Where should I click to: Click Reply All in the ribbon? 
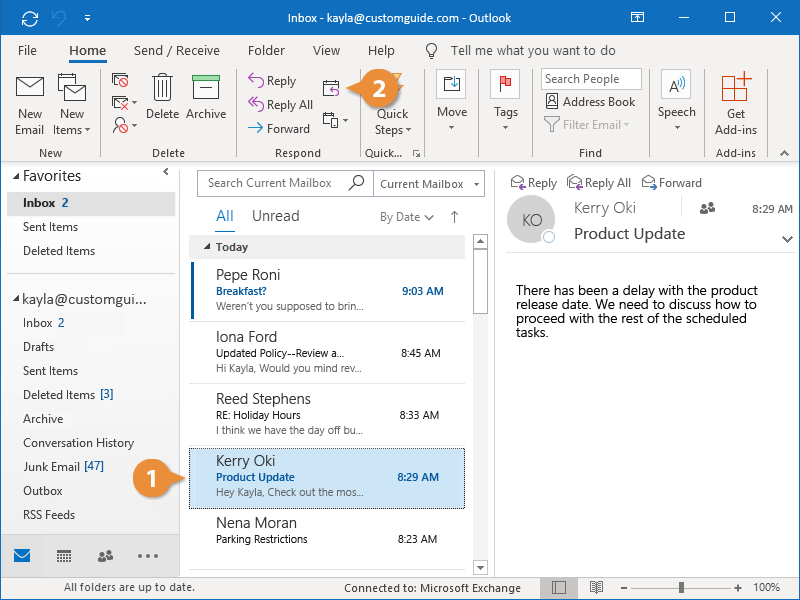click(280, 105)
